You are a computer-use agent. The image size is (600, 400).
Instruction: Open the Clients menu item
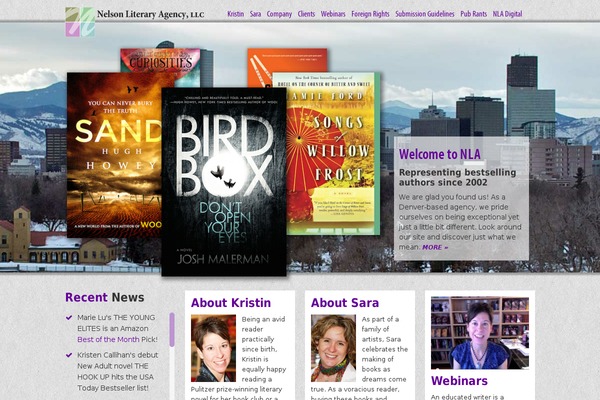point(306,14)
